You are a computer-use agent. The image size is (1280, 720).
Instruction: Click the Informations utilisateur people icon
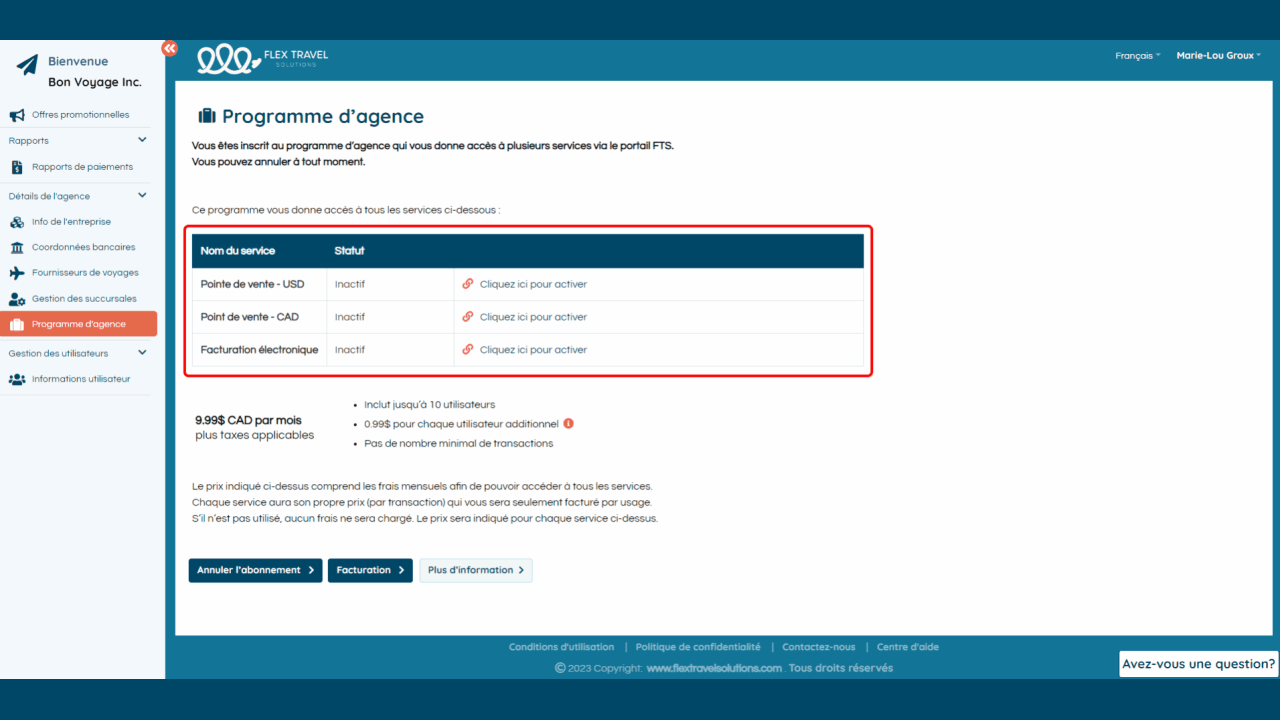coord(17,379)
